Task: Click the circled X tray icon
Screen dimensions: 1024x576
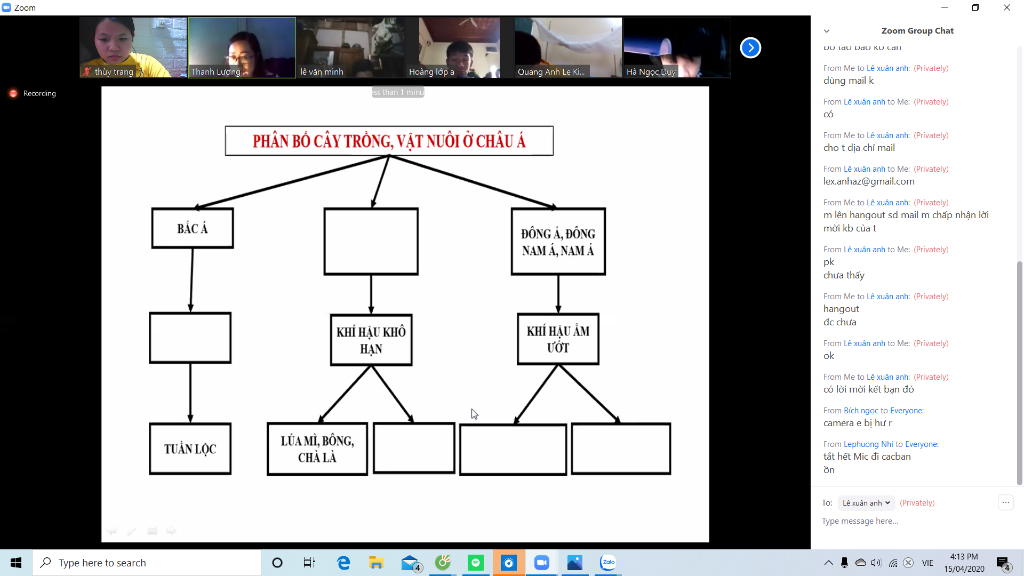Action: coord(908,562)
